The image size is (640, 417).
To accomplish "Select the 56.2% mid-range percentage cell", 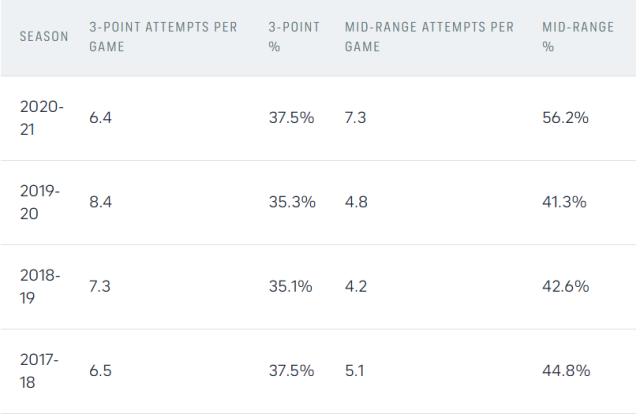I will click(x=565, y=118).
